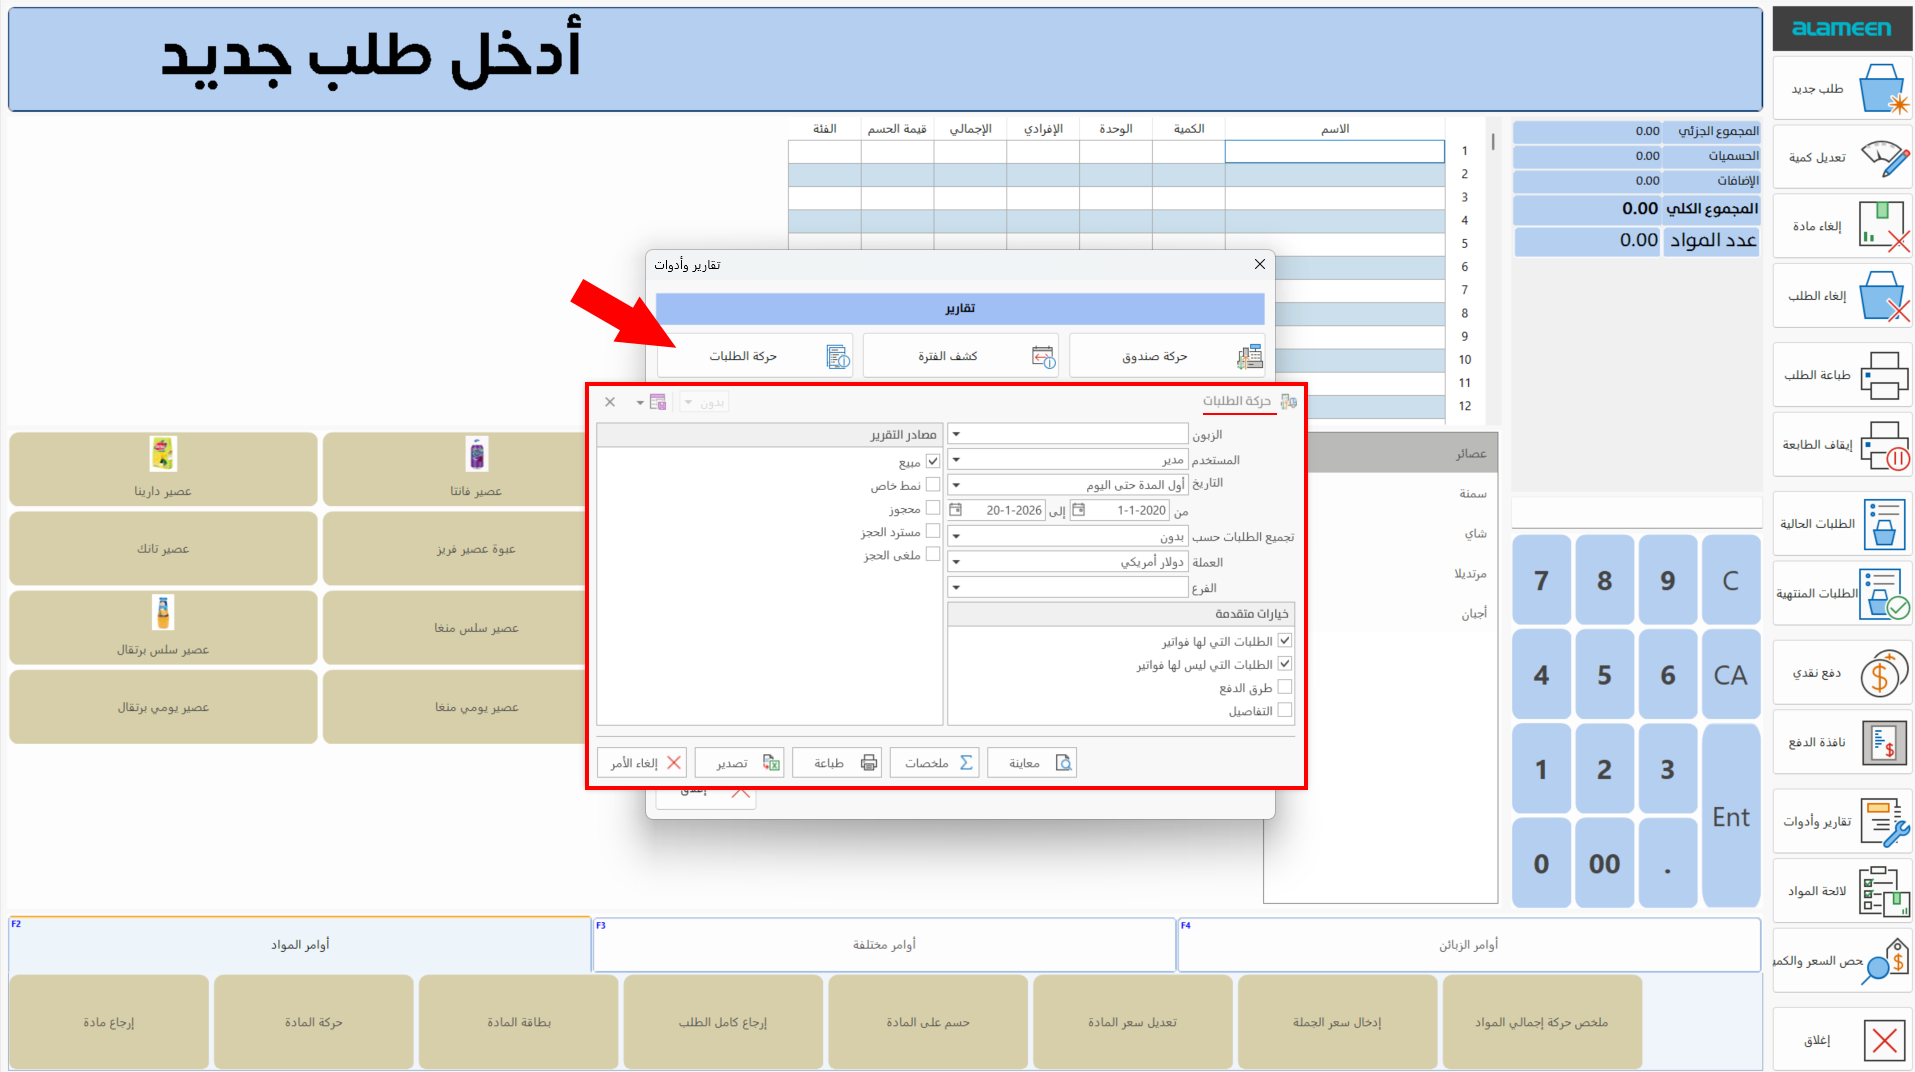Open نافذة الدفع (payment window) icon
Image resolution: width=1915 pixels, height=1072 pixels.
tap(1884, 742)
